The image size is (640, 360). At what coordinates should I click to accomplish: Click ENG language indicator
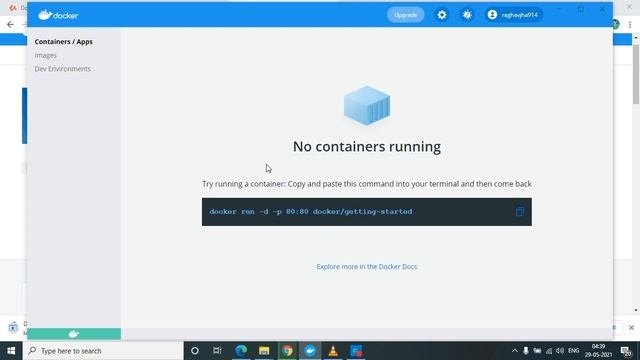click(573, 351)
